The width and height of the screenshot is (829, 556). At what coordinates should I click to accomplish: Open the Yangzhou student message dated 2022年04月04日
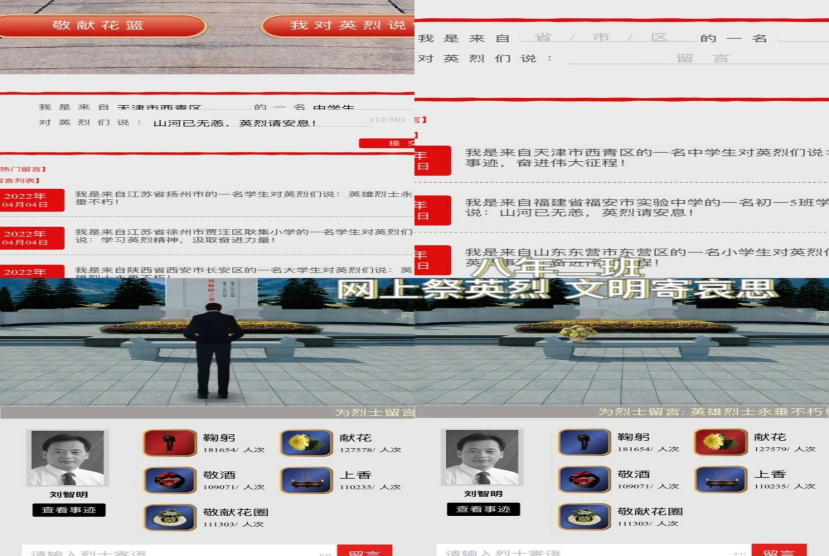coord(240,199)
